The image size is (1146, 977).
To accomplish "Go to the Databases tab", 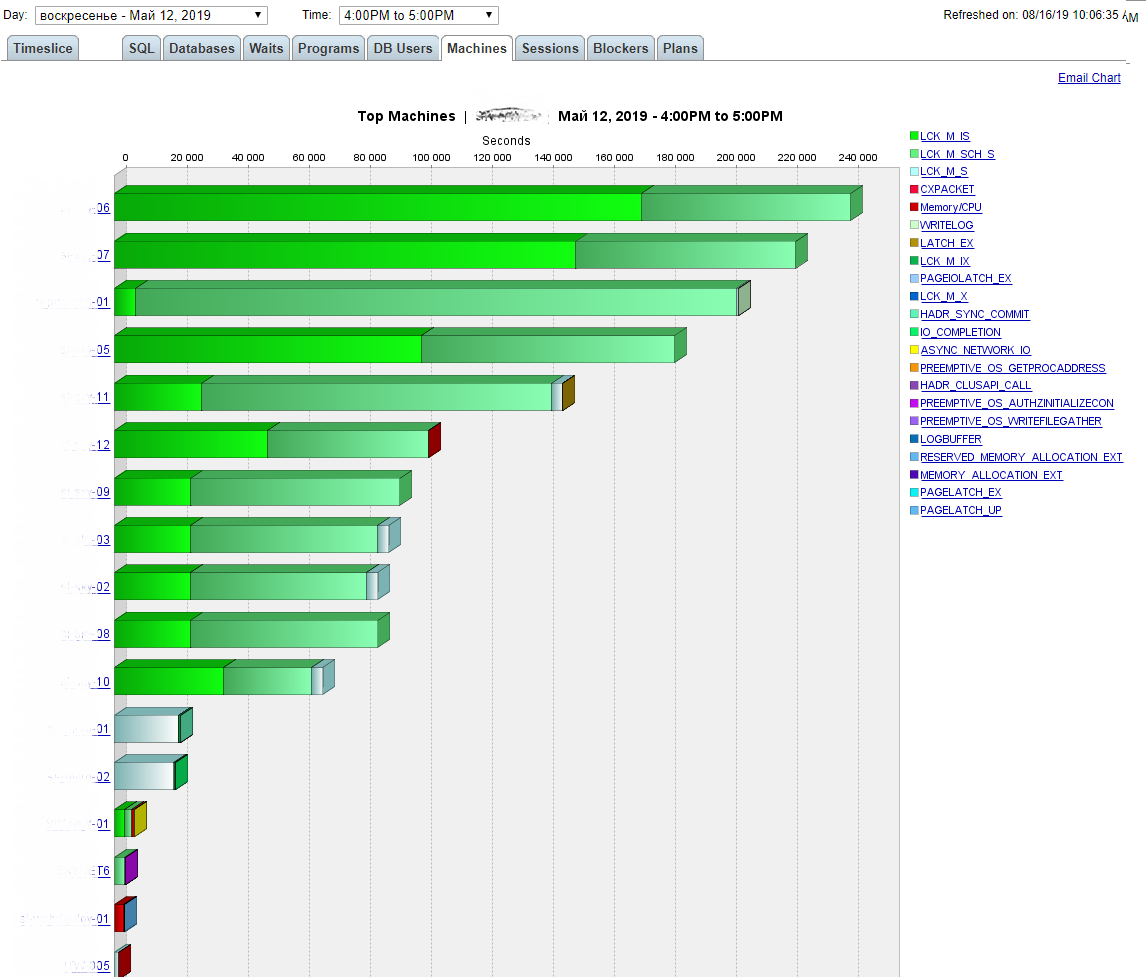I will [202, 48].
